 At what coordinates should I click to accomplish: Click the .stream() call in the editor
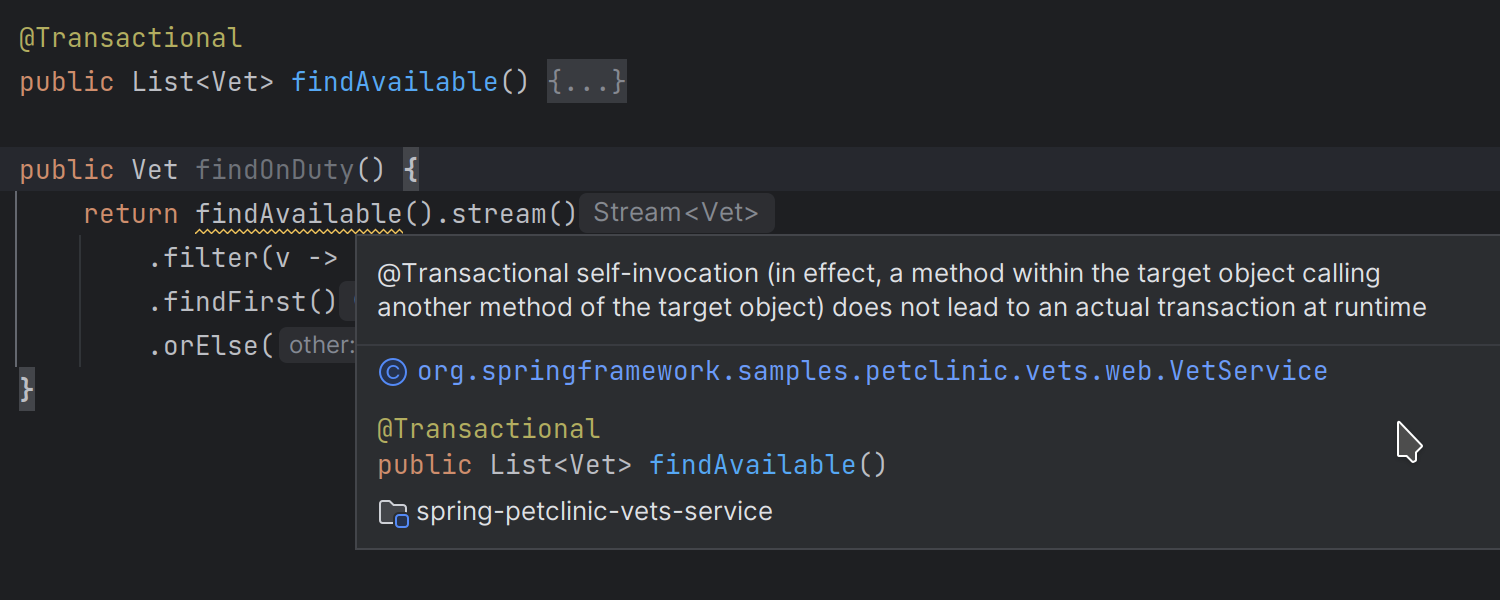(507, 214)
